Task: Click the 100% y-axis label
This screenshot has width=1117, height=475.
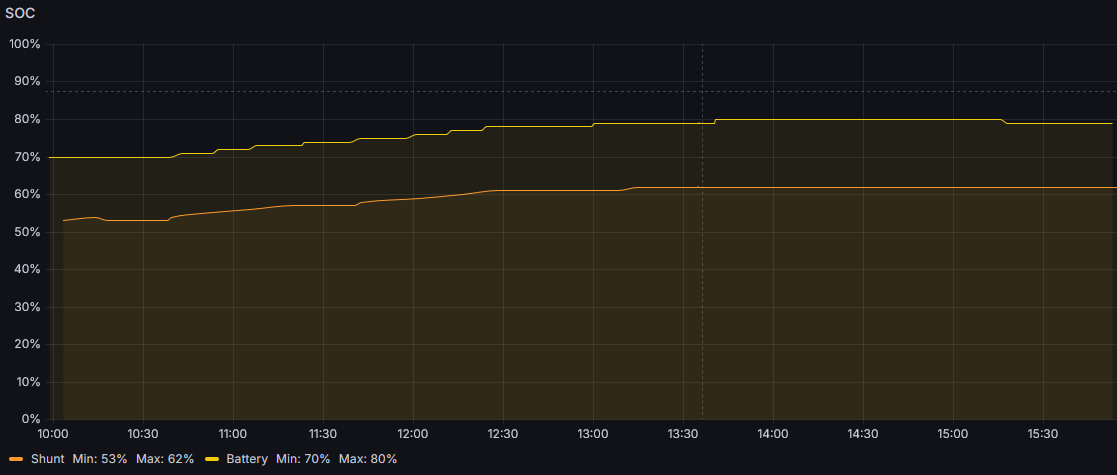Action: [25, 45]
